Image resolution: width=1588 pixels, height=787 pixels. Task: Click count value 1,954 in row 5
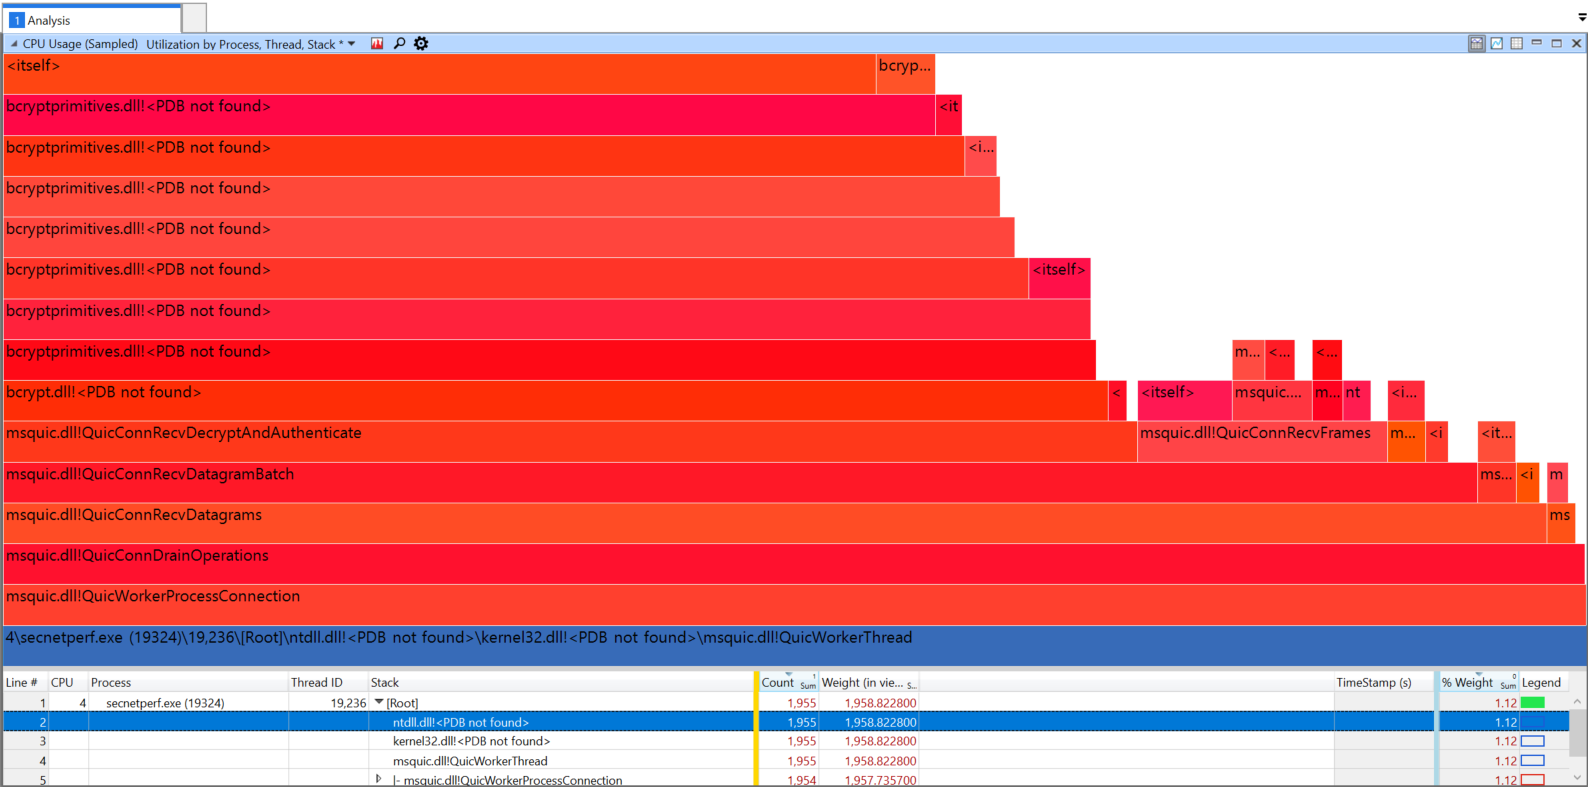pyautogui.click(x=801, y=780)
